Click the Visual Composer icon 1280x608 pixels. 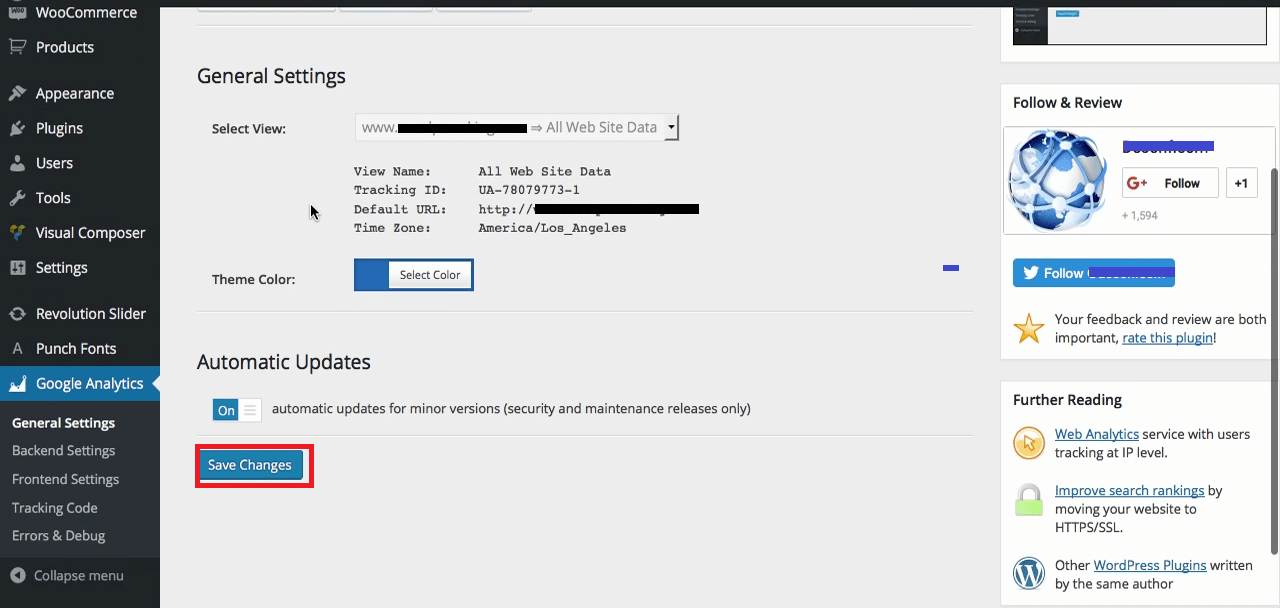point(17,233)
